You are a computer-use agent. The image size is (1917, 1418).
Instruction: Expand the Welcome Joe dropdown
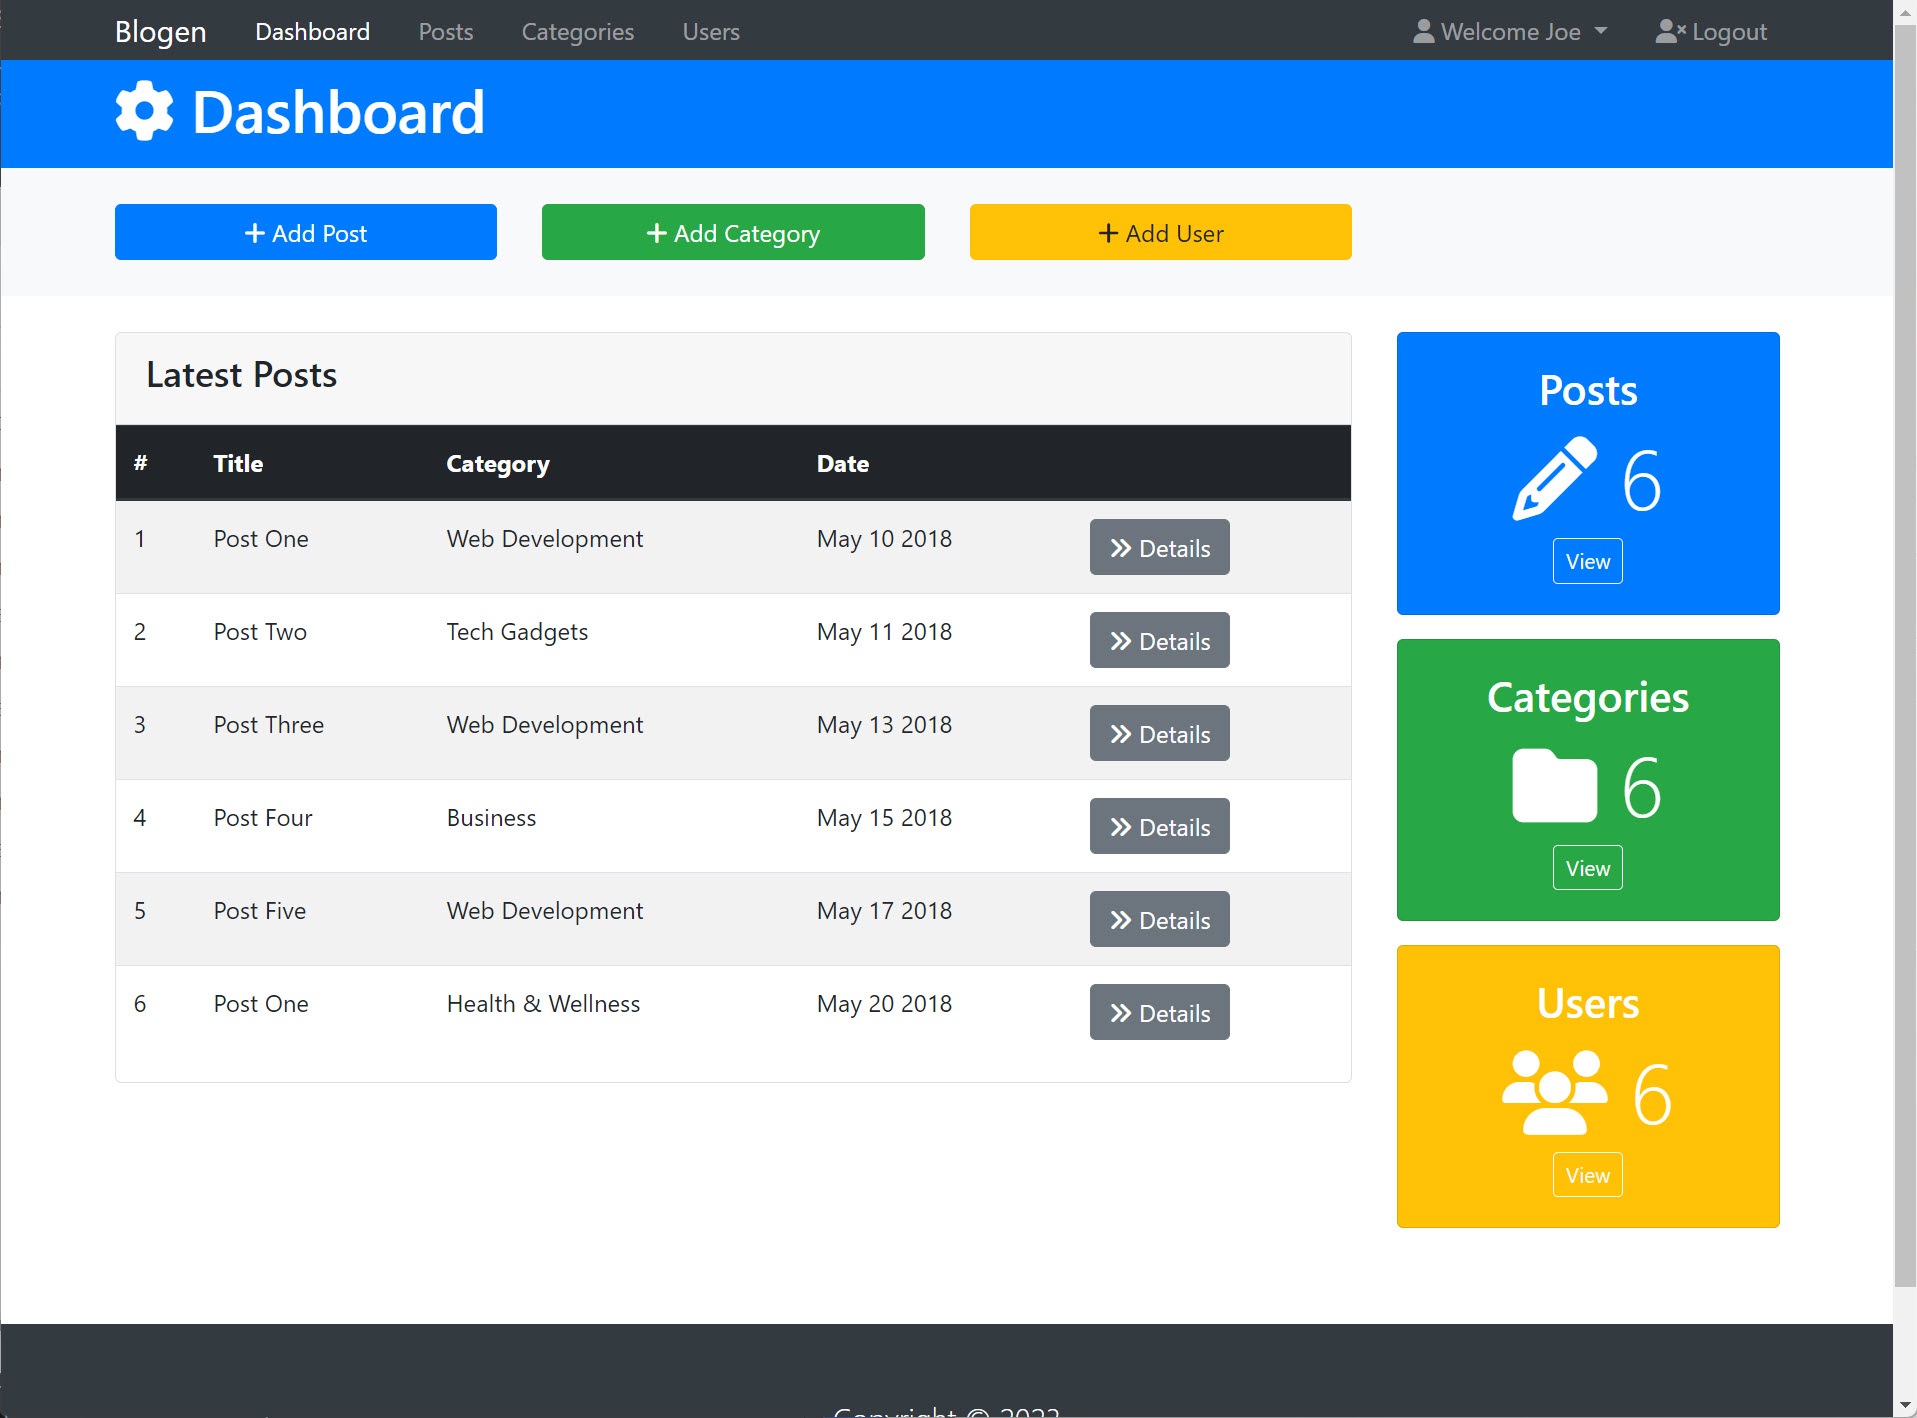click(x=1600, y=30)
